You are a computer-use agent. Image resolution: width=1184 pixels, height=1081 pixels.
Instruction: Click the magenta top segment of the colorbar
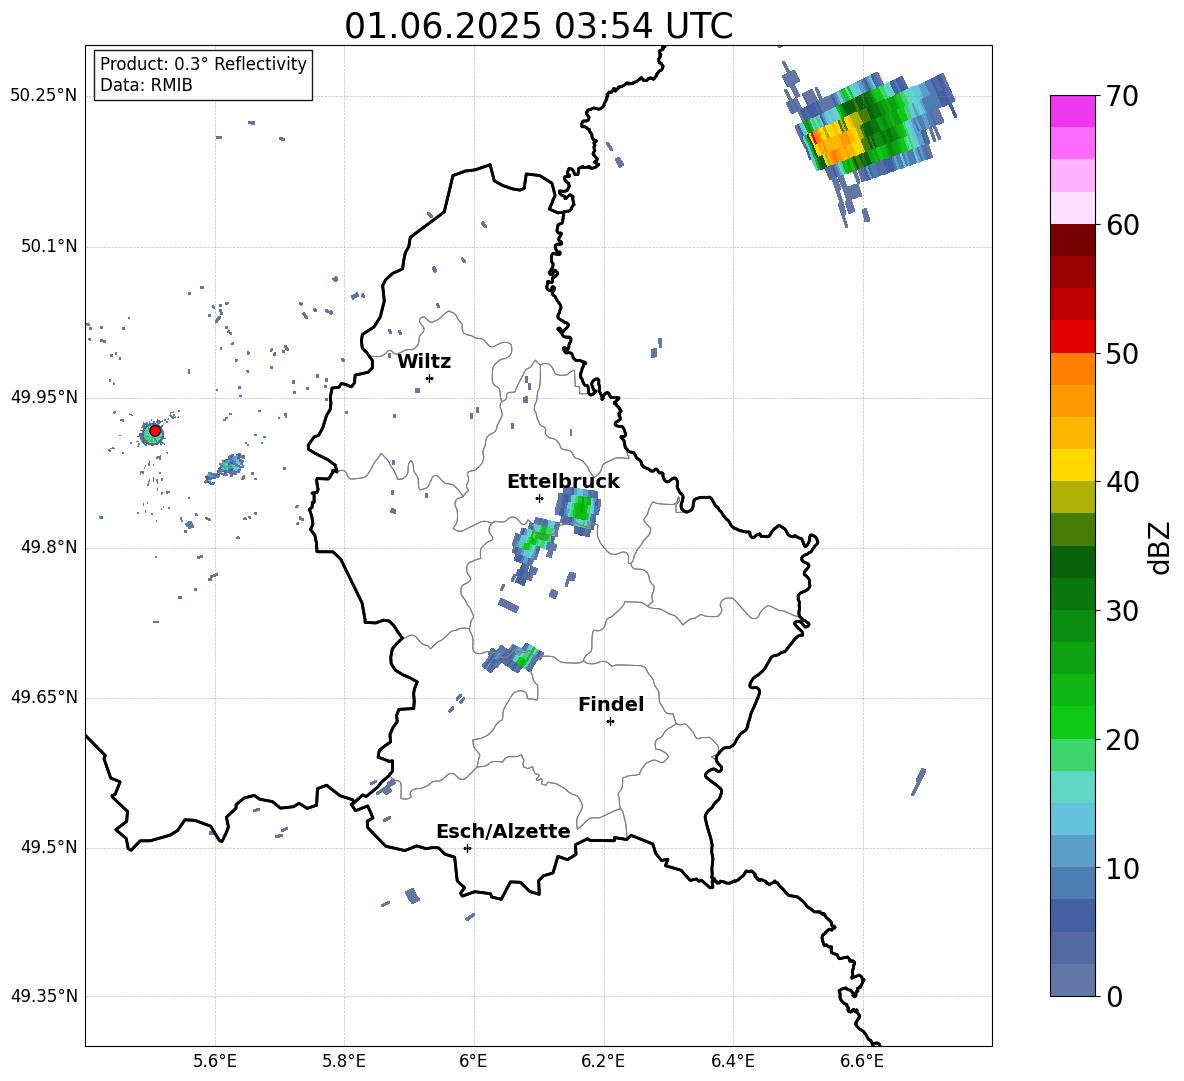1073,111
